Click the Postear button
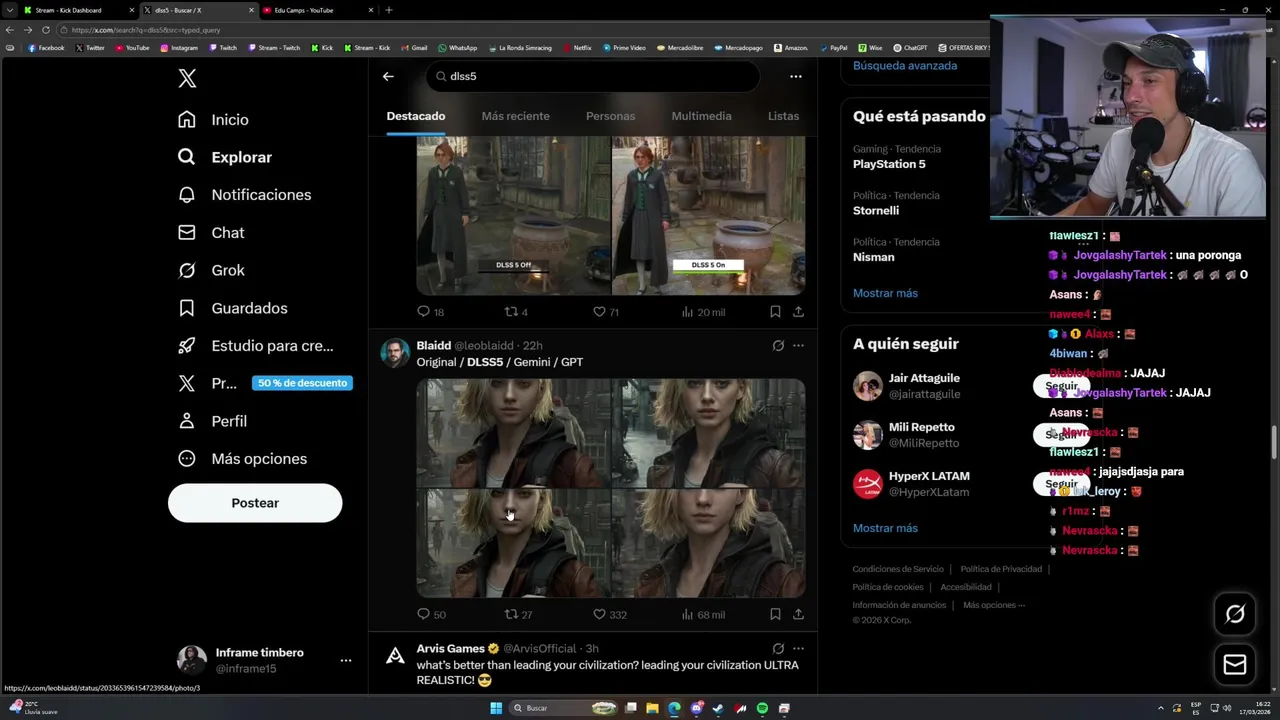Screen dimensions: 1280x720 pos(255,503)
